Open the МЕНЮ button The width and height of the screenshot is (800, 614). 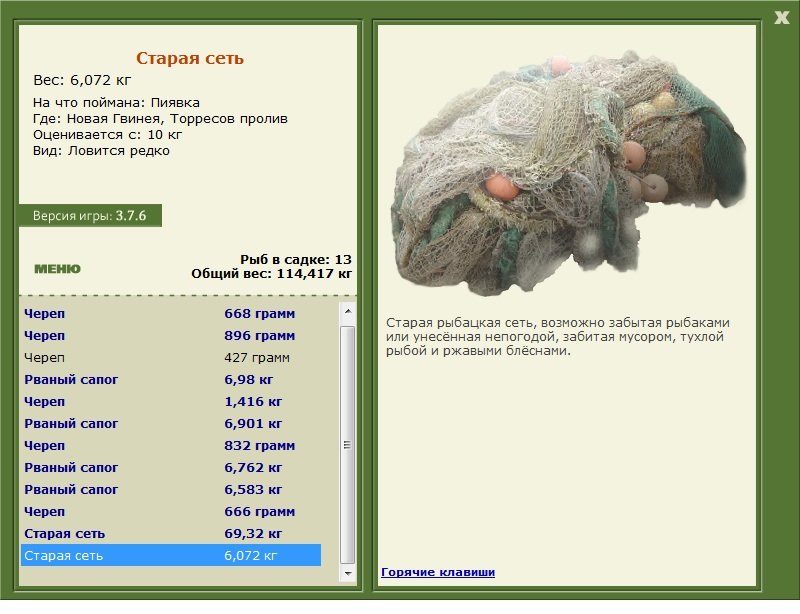[57, 269]
